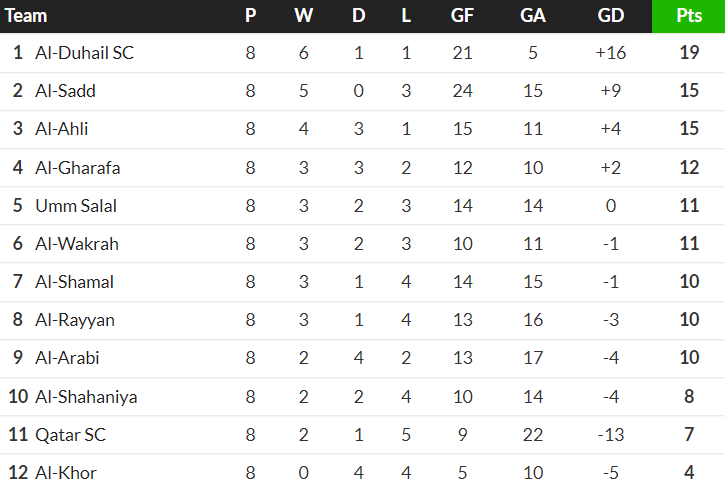
Task: Click the Al-Shahaniya team name
Action: click(x=86, y=397)
